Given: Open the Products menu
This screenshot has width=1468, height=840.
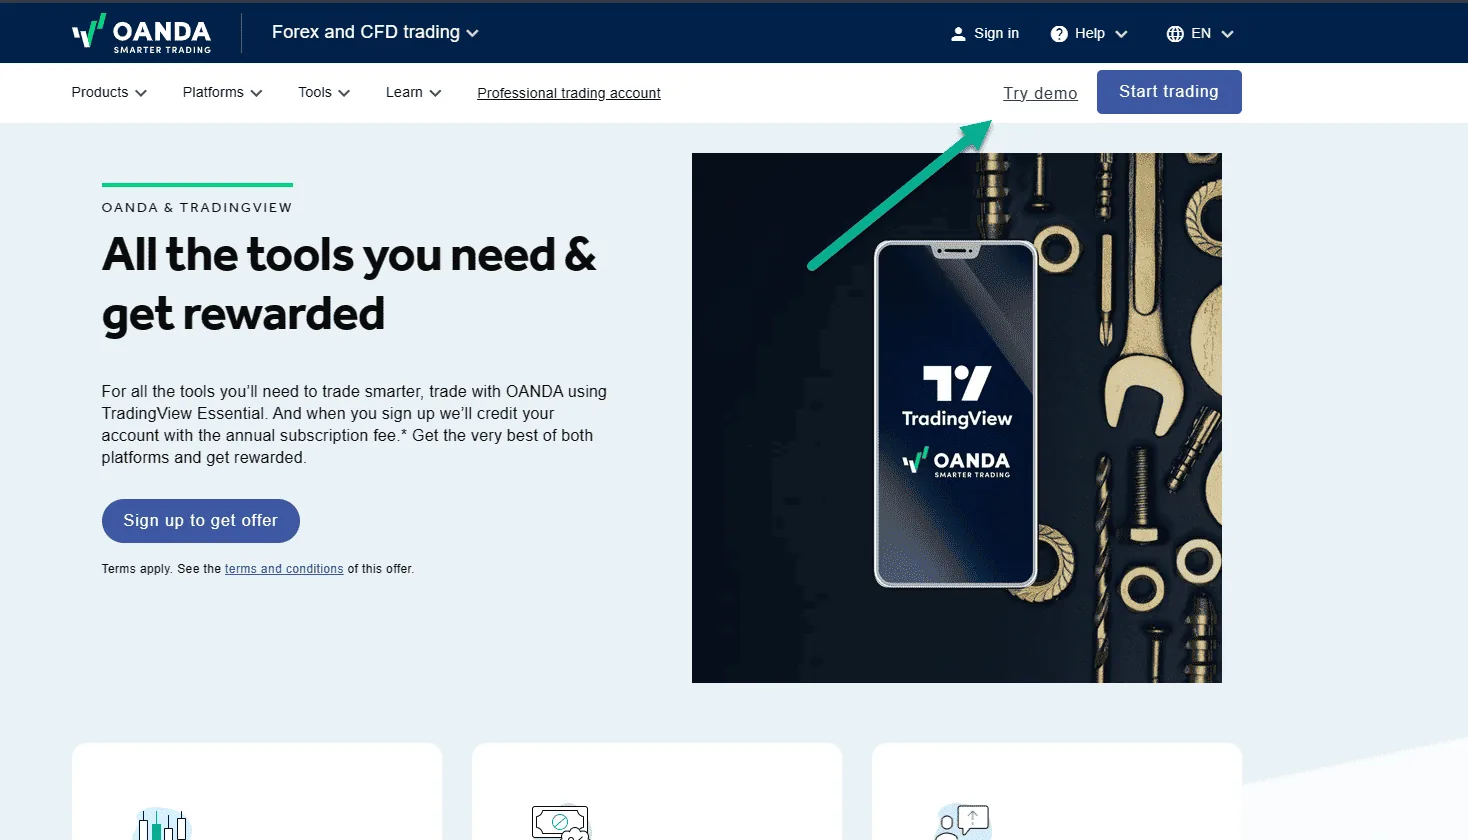Looking at the screenshot, I should pyautogui.click(x=109, y=92).
